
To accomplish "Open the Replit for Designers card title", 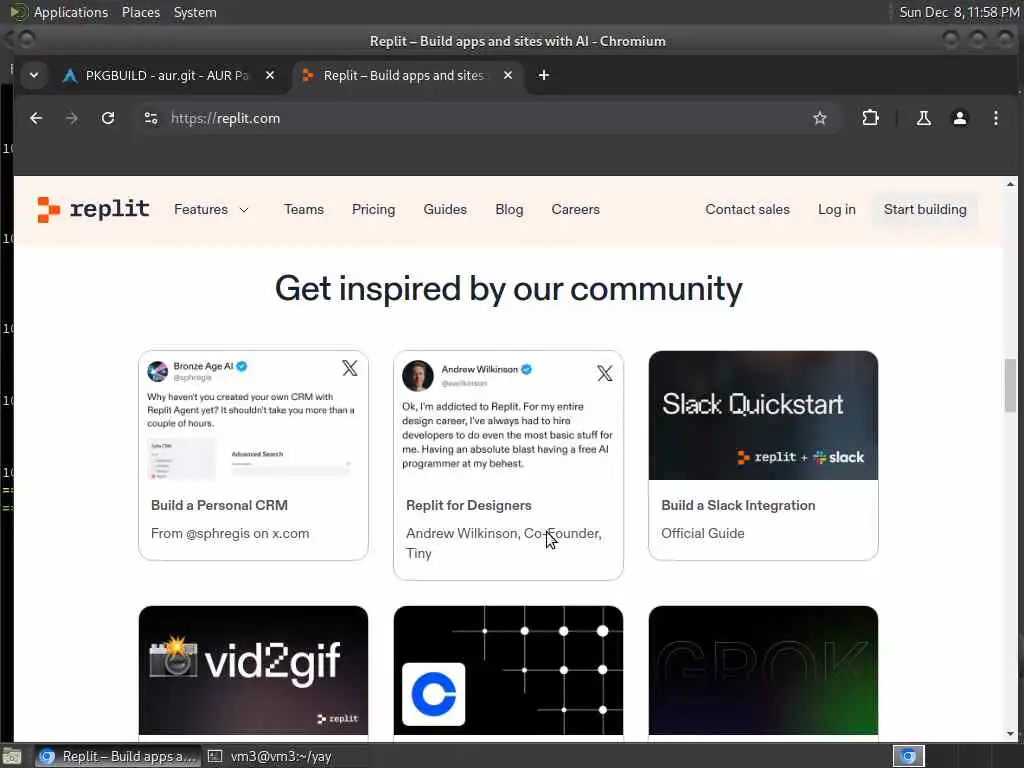I will click(468, 505).
